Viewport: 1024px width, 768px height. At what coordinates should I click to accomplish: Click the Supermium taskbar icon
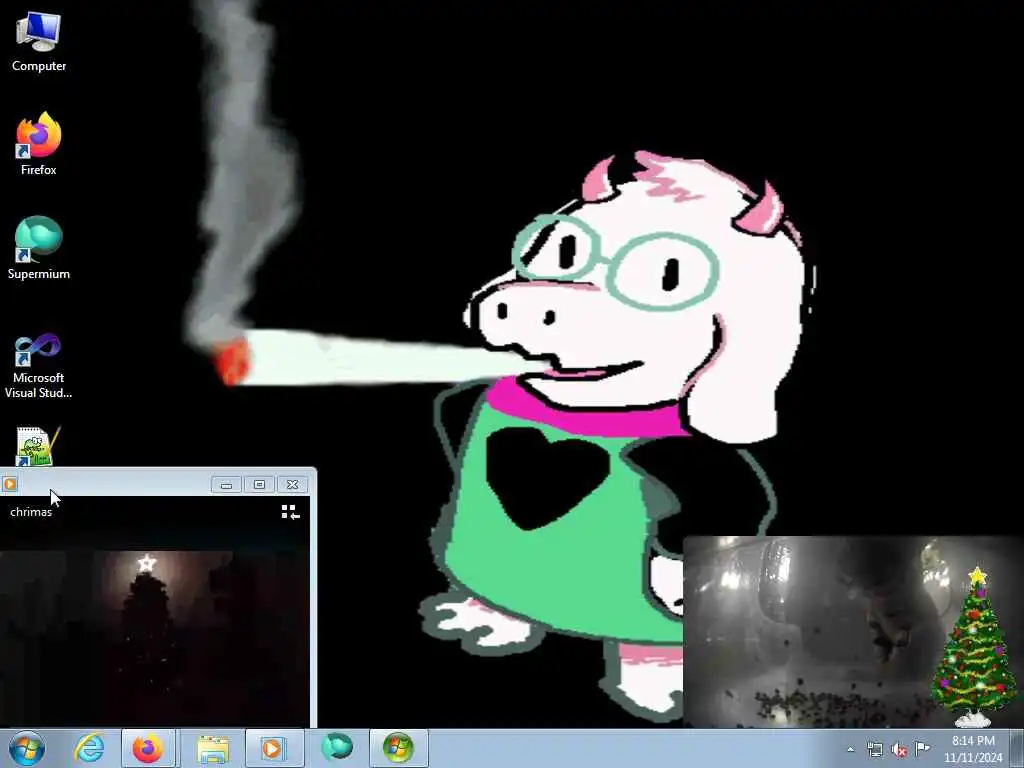click(x=337, y=748)
